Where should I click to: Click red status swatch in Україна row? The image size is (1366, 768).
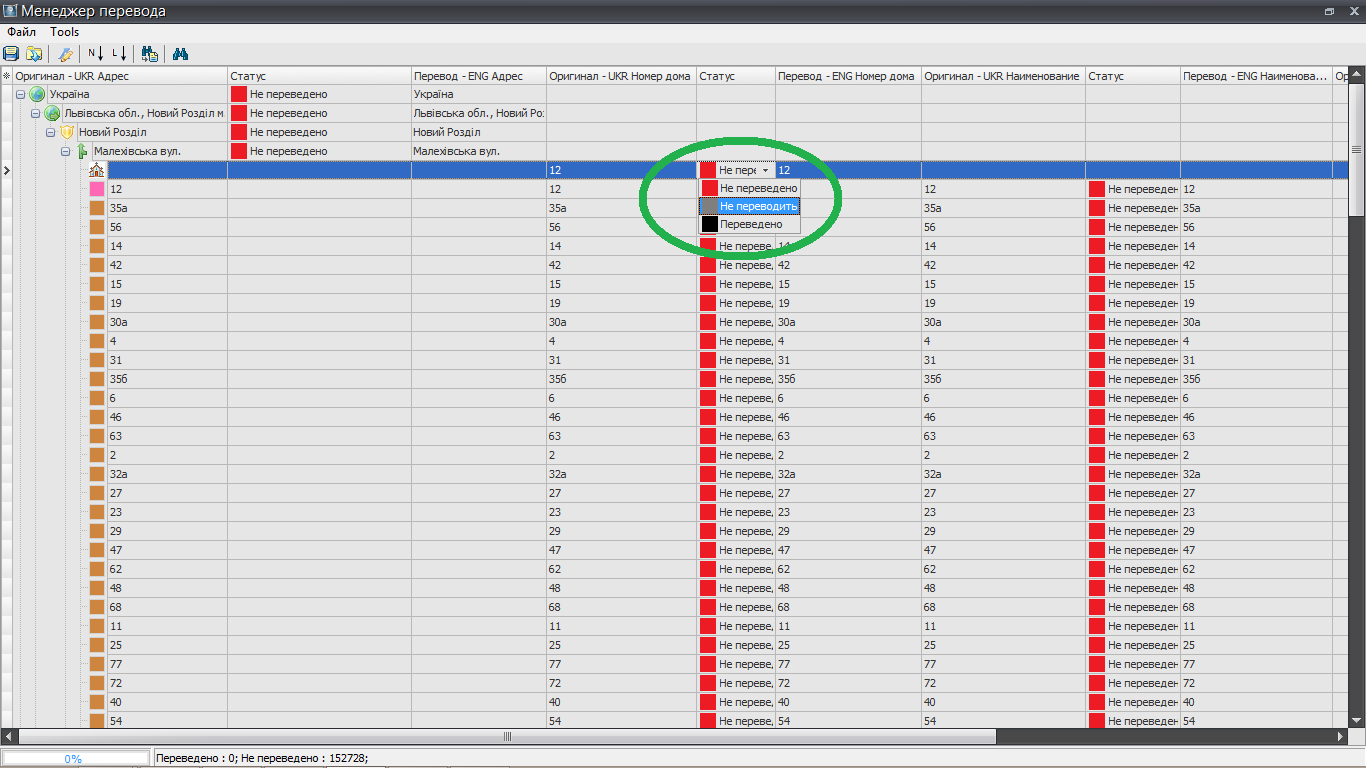click(x=239, y=94)
